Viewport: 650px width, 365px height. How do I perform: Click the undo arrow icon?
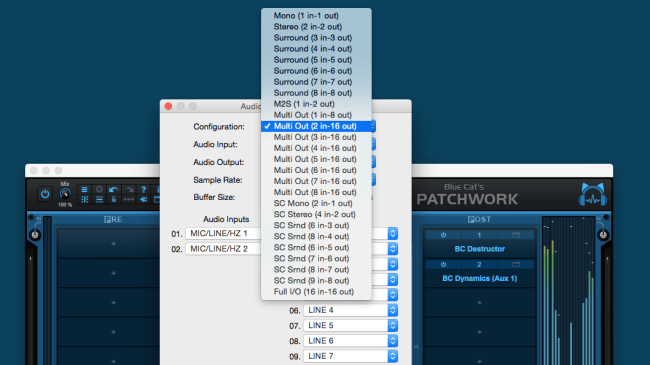click(x=114, y=190)
